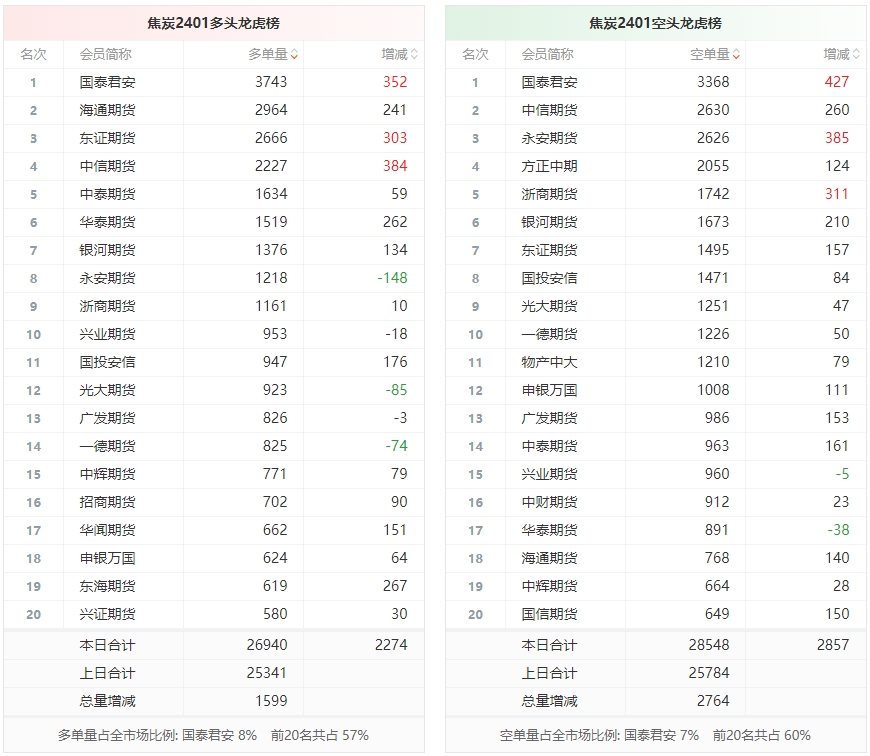Click long table 上日合计 value 25341
The width and height of the screenshot is (870, 756).
pyautogui.click(x=267, y=673)
